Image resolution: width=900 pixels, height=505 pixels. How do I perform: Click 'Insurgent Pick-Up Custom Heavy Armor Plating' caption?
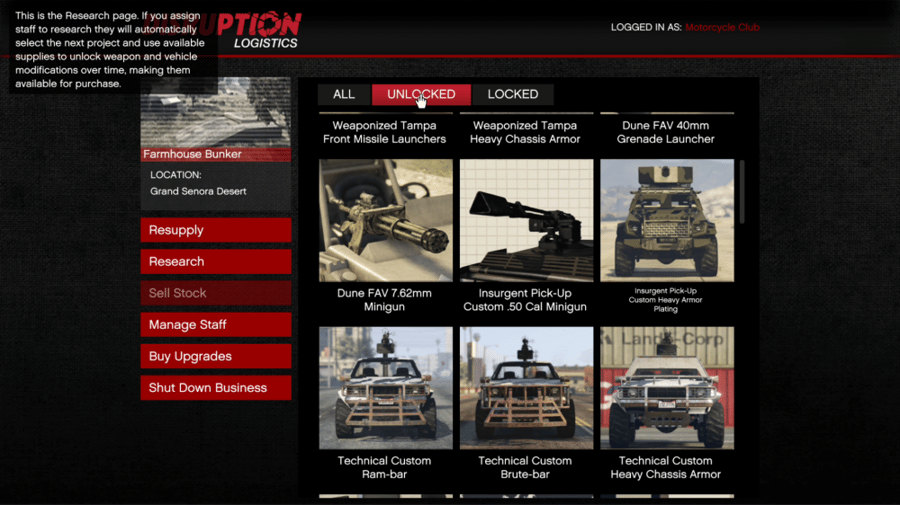pos(666,300)
